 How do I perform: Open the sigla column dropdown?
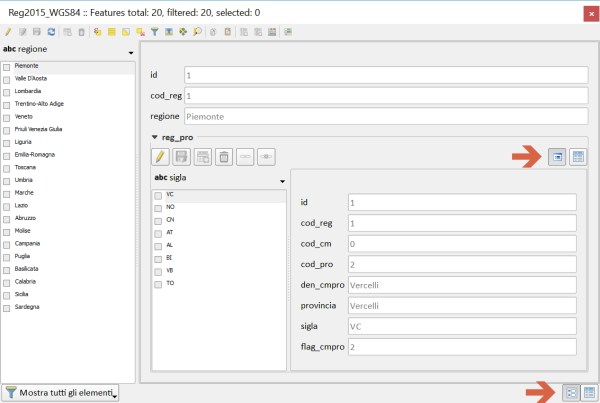point(283,181)
